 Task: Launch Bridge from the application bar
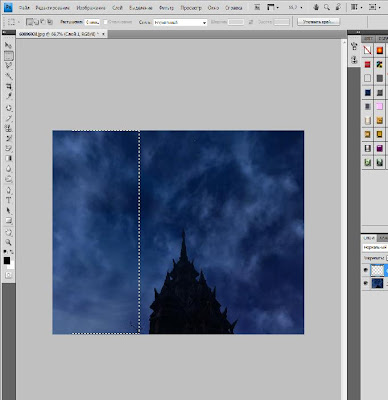pyautogui.click(x=257, y=7)
